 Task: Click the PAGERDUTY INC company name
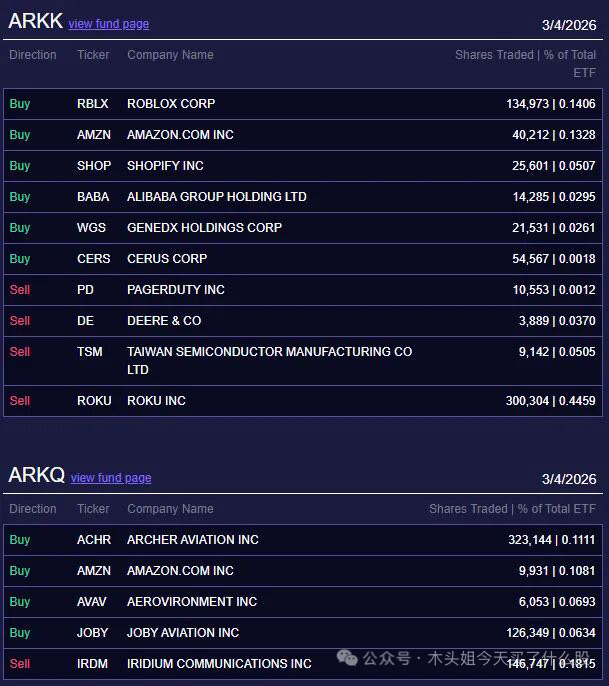pyautogui.click(x=176, y=290)
